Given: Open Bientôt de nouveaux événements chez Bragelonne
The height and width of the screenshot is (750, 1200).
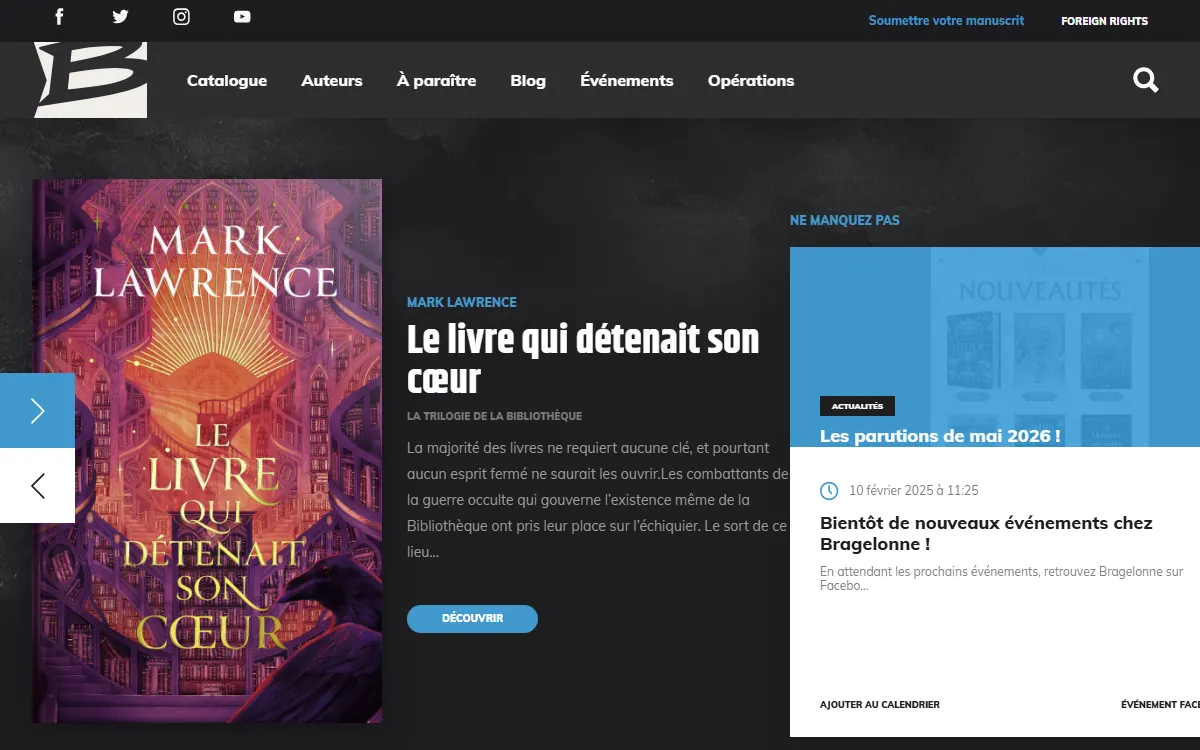Looking at the screenshot, I should pyautogui.click(x=986, y=533).
